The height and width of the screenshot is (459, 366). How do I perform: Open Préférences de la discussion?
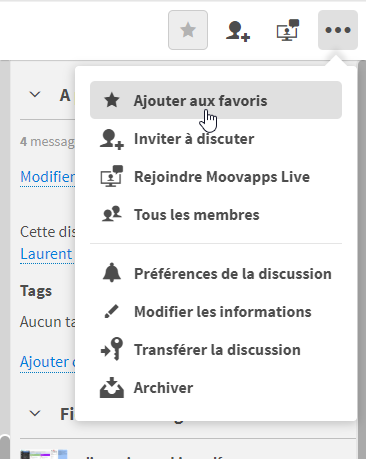pyautogui.click(x=216, y=274)
